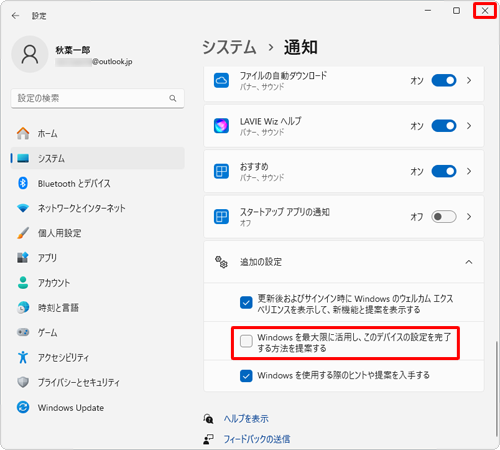Maximize the settings window
500x450 pixels.
[456, 11]
